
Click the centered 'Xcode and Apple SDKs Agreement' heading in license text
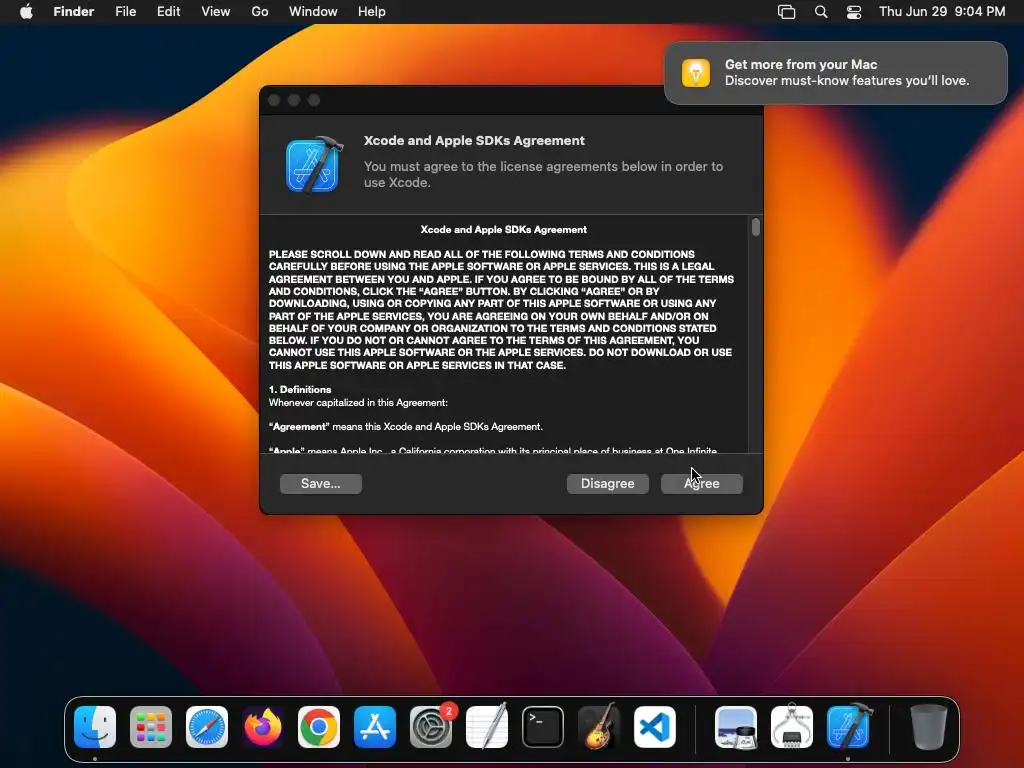pos(504,230)
